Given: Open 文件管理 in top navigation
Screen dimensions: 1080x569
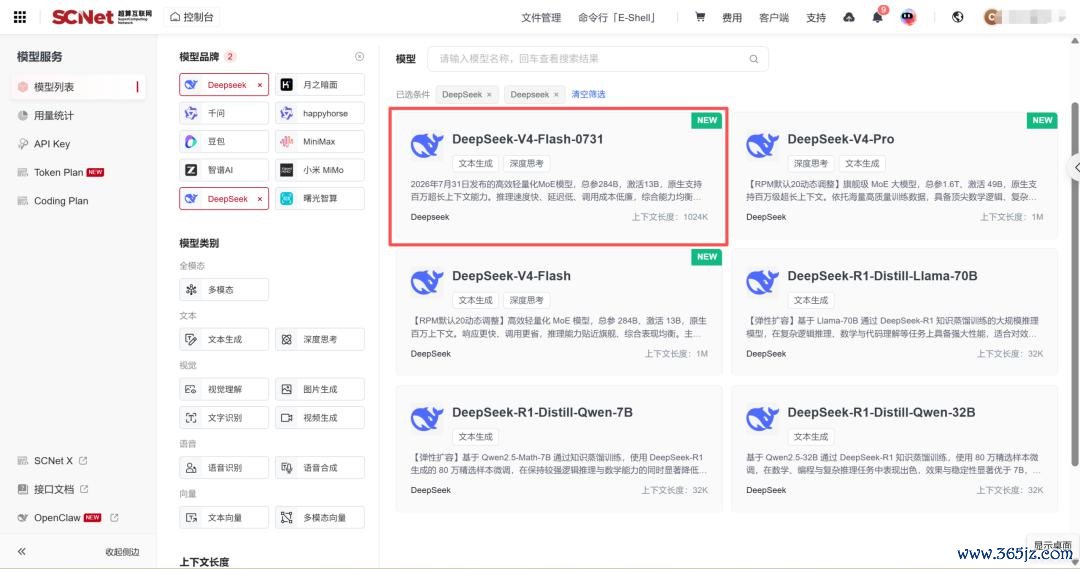Looking at the screenshot, I should point(541,18).
